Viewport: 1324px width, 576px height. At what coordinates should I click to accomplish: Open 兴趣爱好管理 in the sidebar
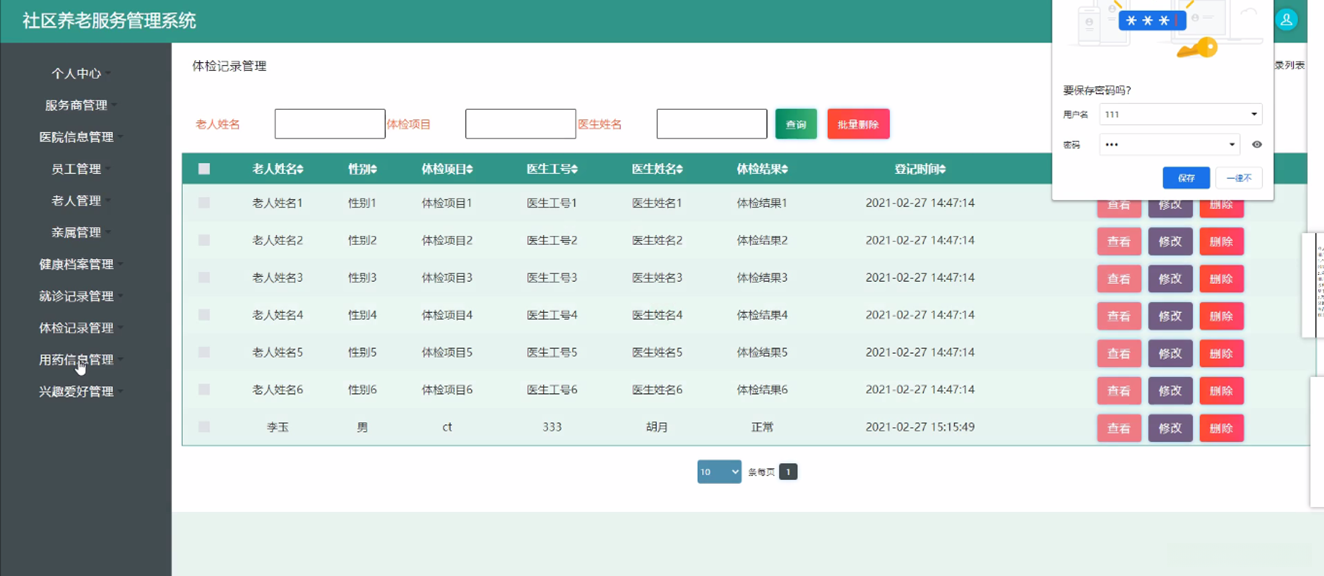[x=77, y=392]
